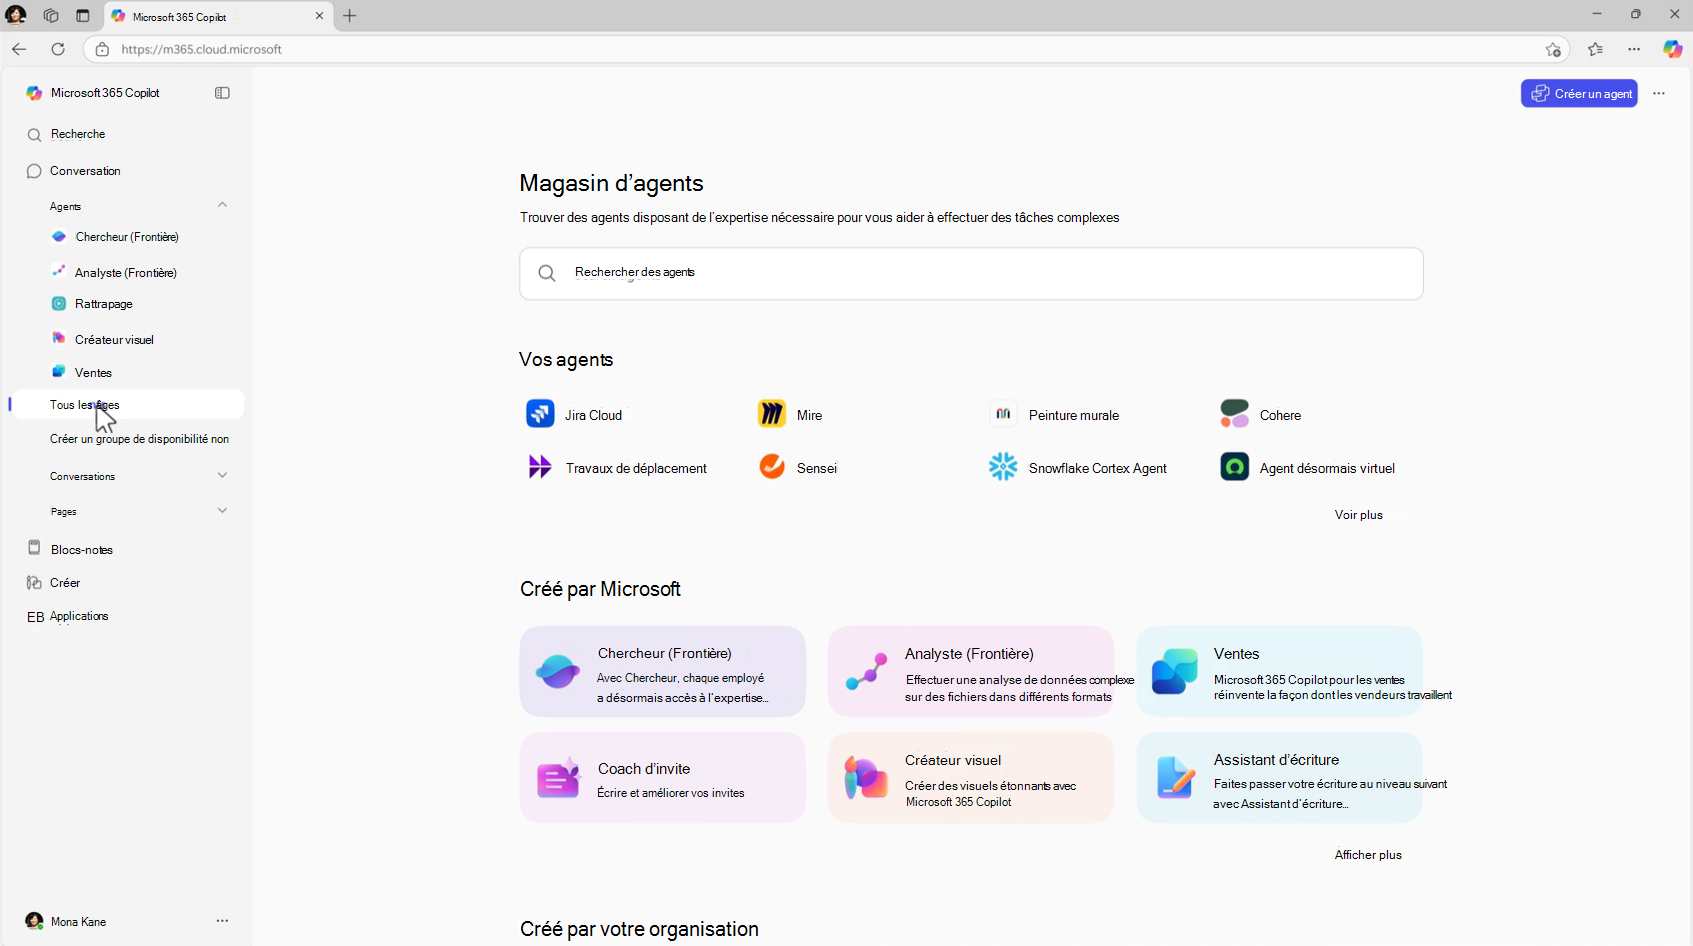Click Afficher plus under Créé par Microsoft
The width and height of the screenshot is (1693, 946).
tap(1368, 855)
